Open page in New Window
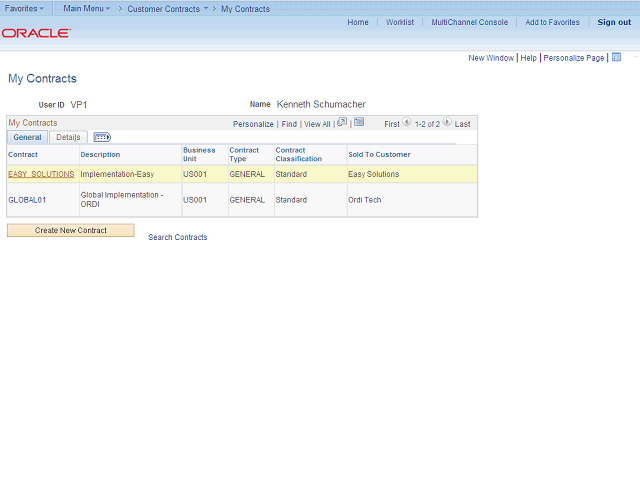The height and width of the screenshot is (480, 640). pyautogui.click(x=491, y=58)
